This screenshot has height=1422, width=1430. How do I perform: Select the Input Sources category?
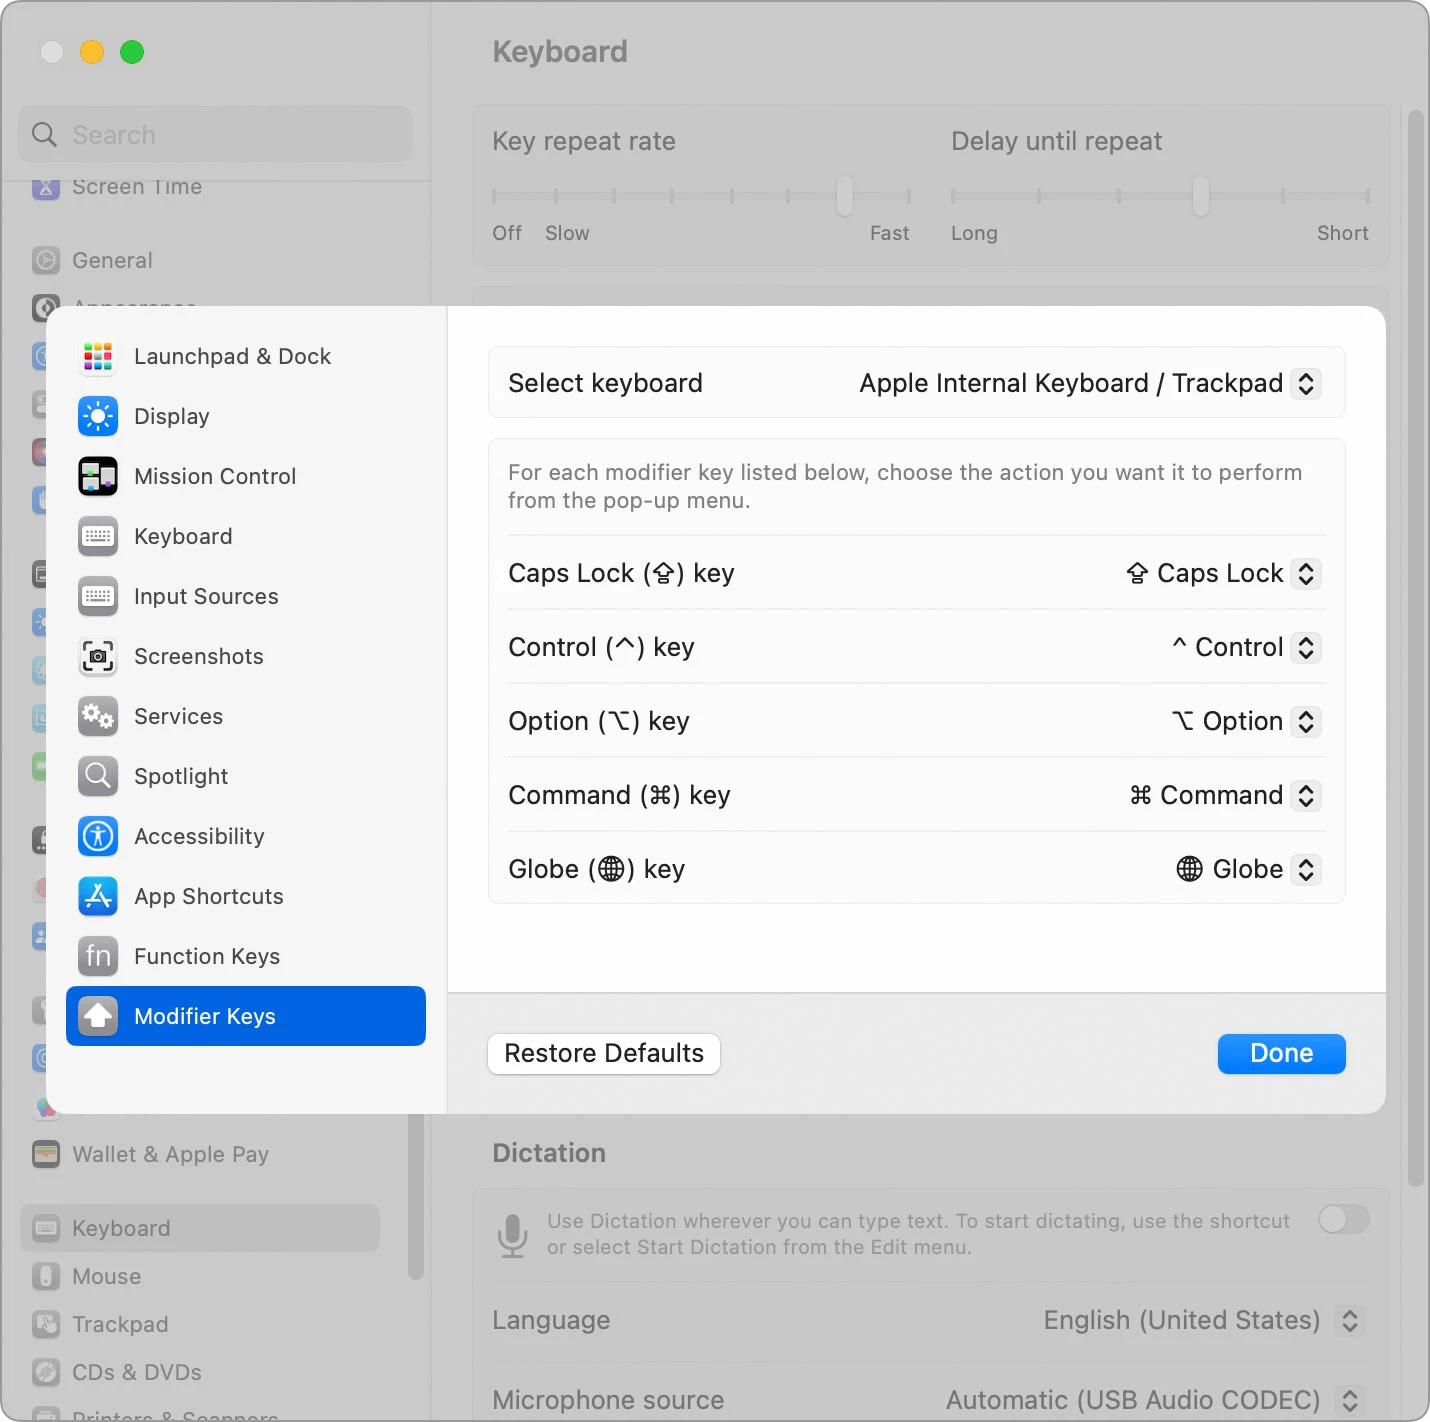point(246,596)
